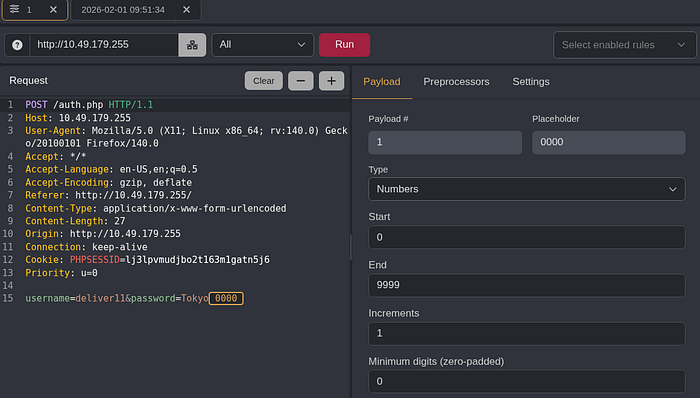
Task: Click the Request panel heading
Action: coord(29,81)
